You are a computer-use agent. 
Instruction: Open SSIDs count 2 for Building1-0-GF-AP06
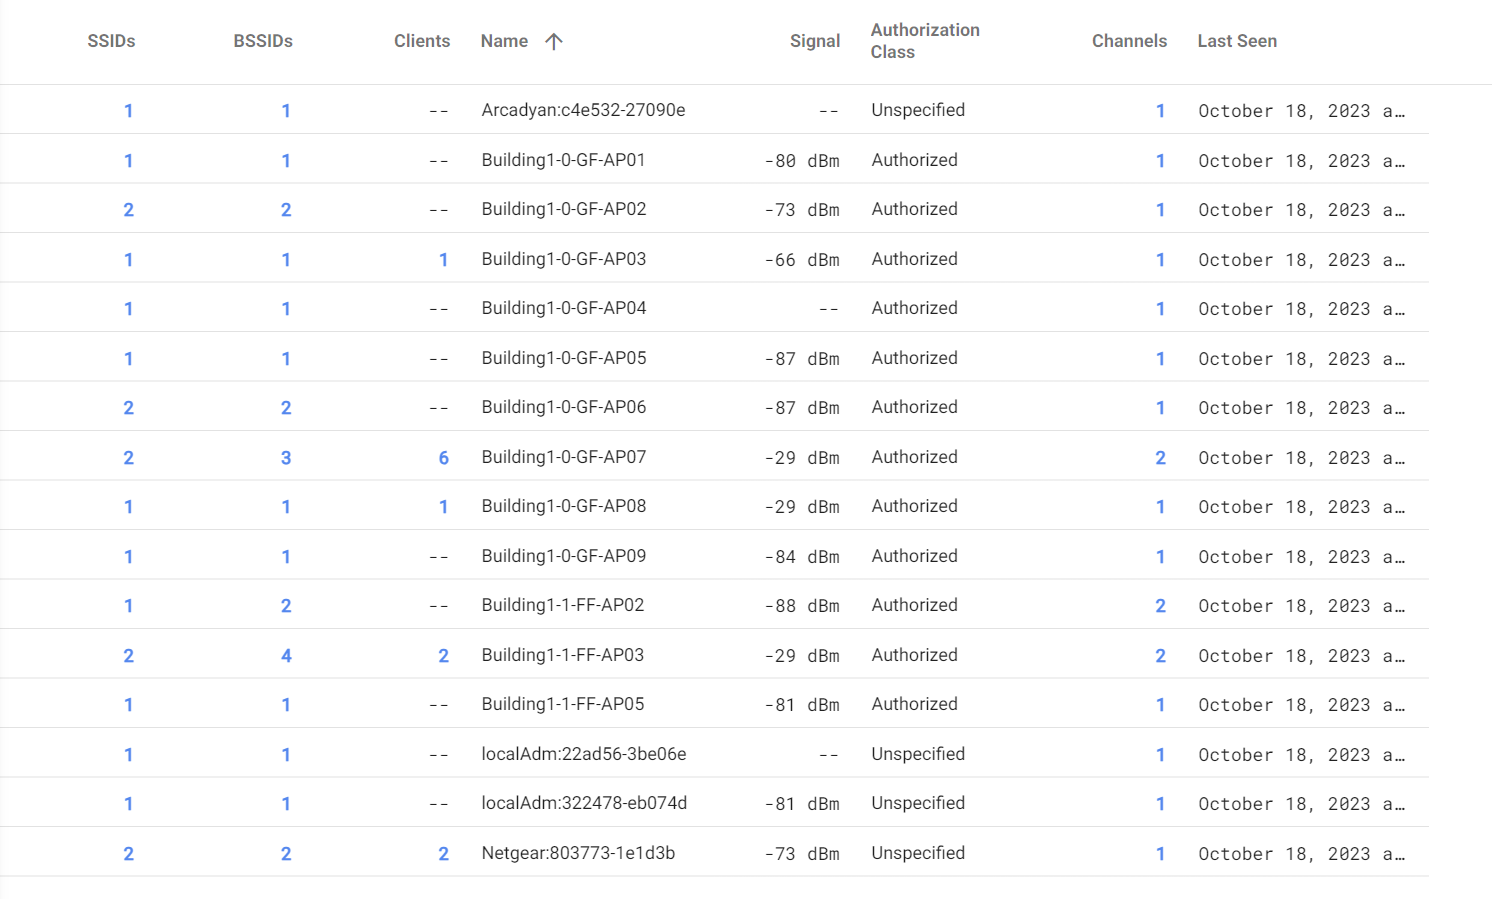128,408
